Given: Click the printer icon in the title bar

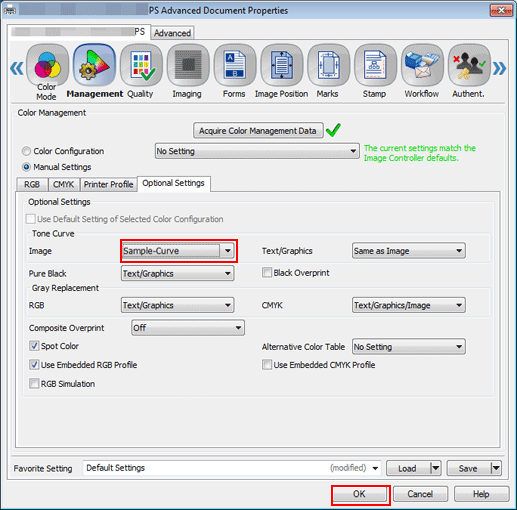Looking at the screenshot, I should pos(10,10).
